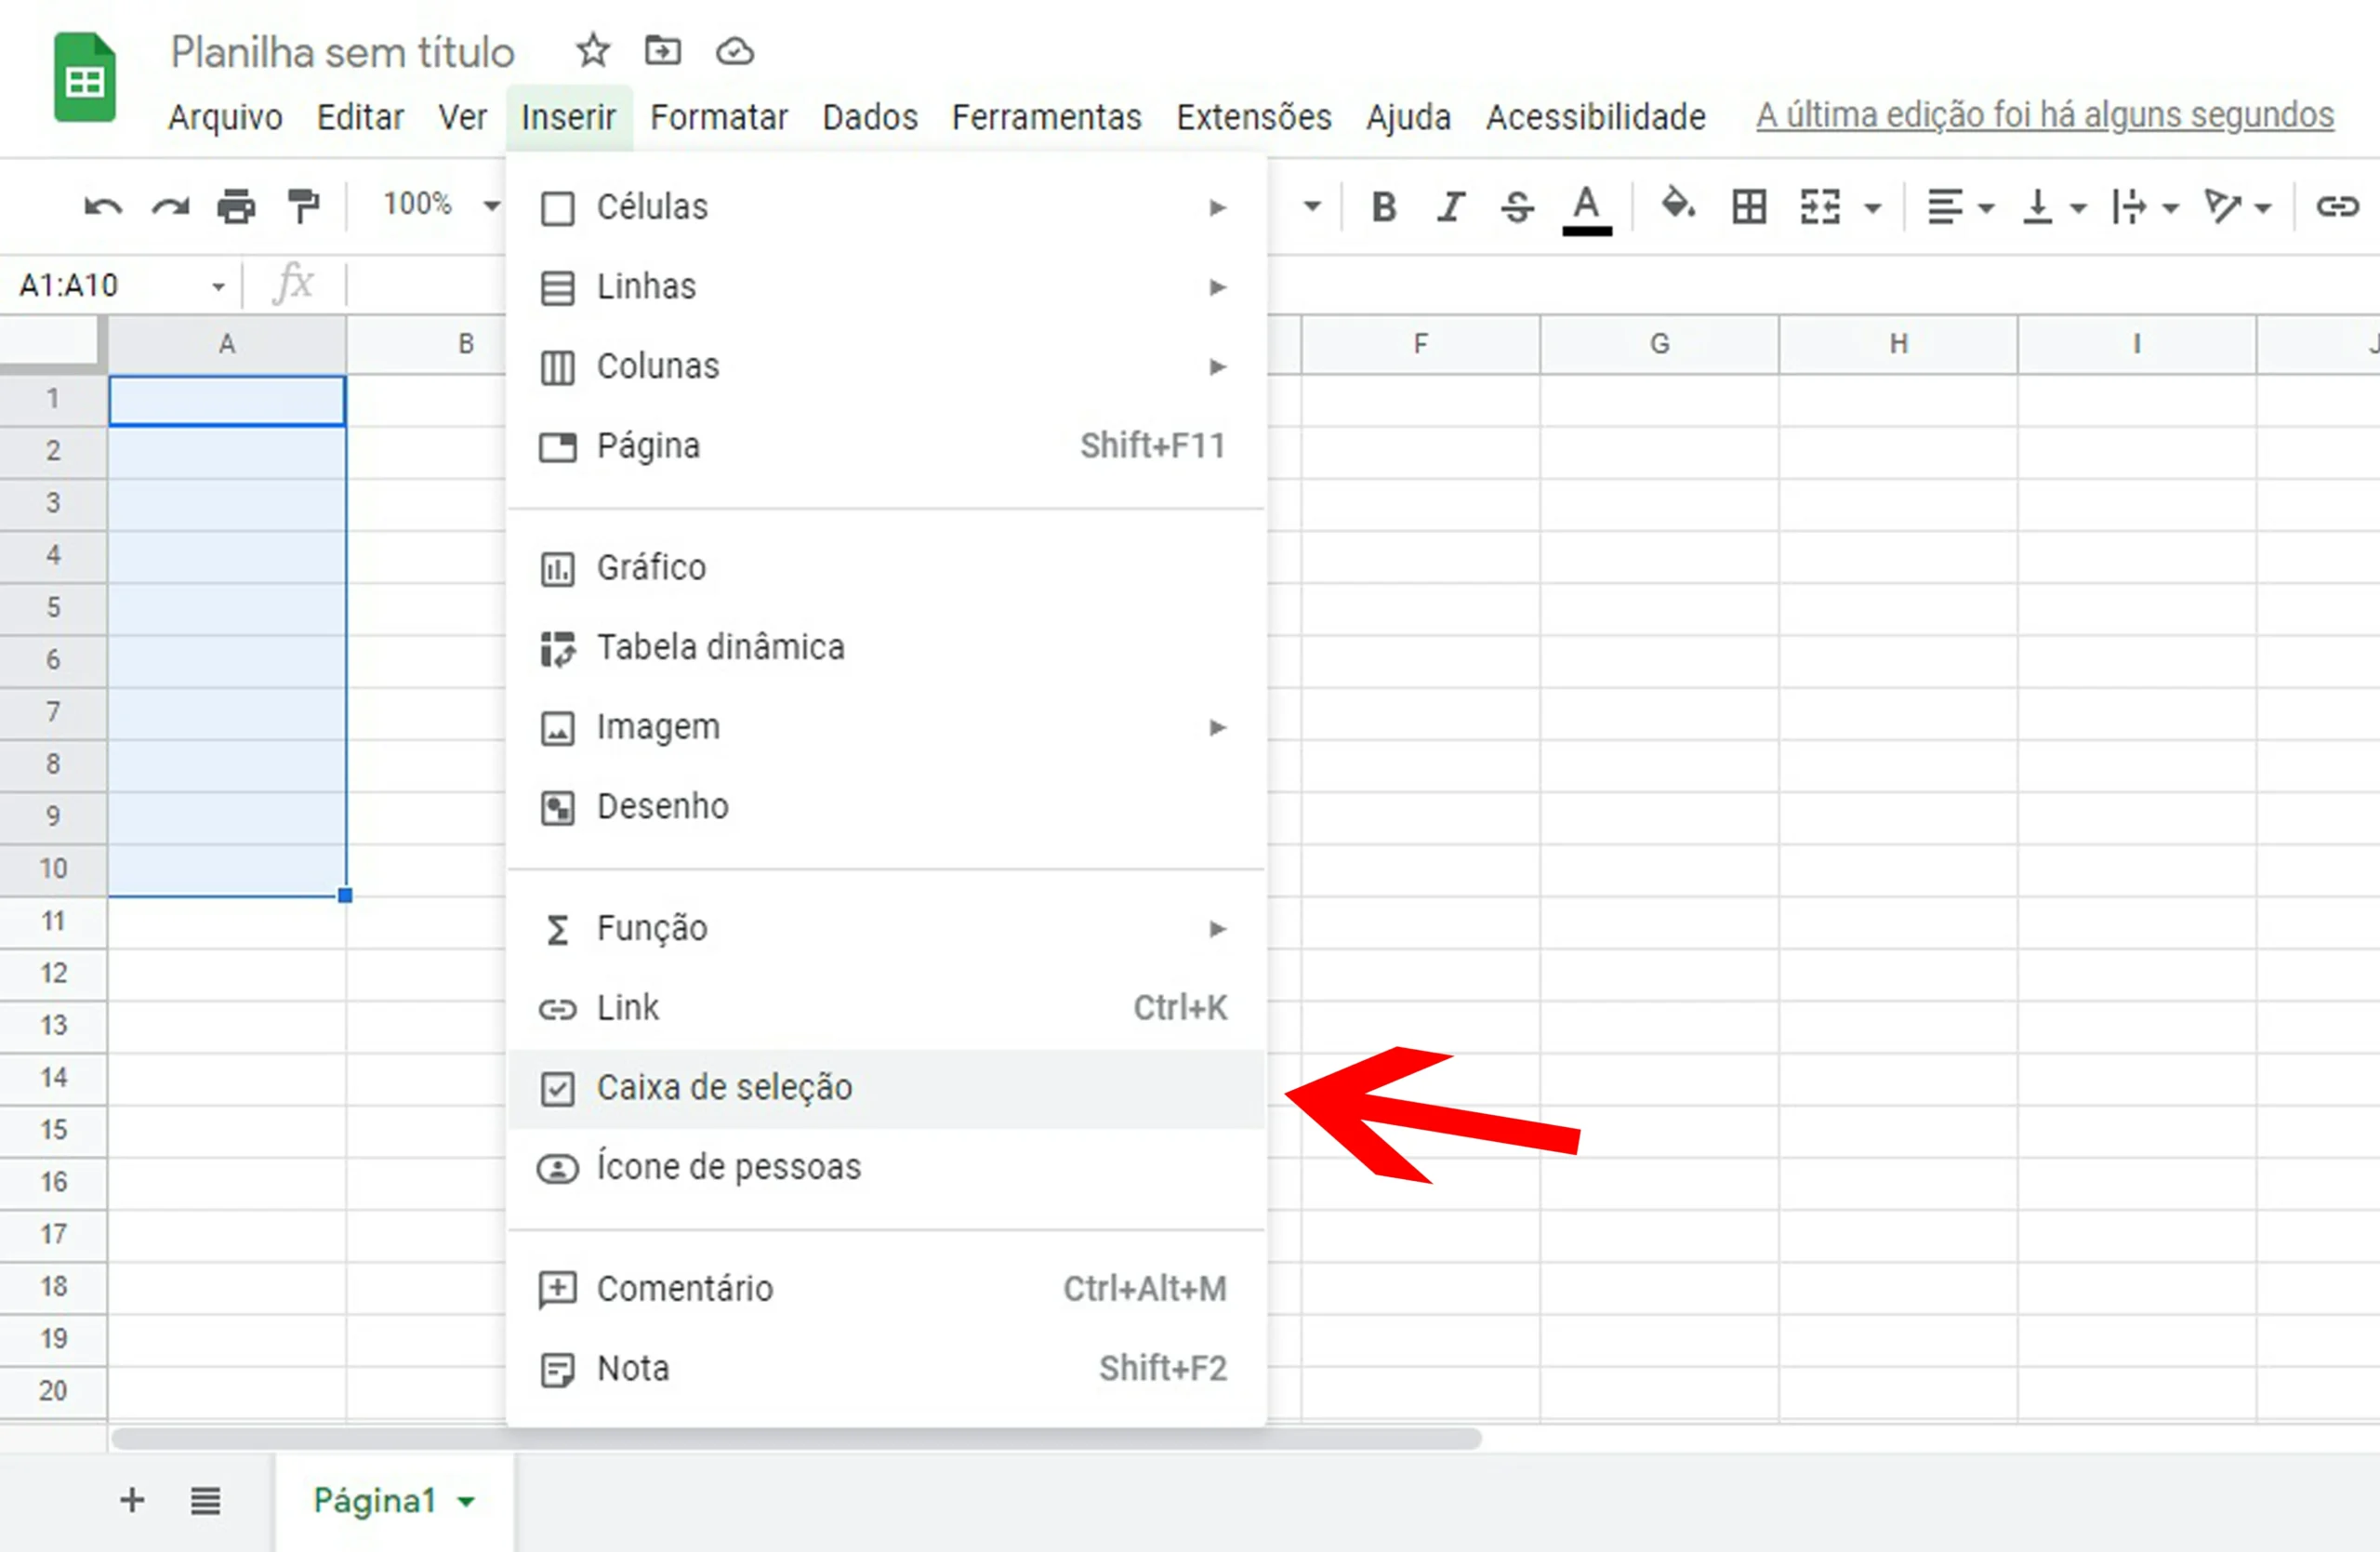Open the Formatar menu
This screenshot has height=1552, width=2380.
719,117
